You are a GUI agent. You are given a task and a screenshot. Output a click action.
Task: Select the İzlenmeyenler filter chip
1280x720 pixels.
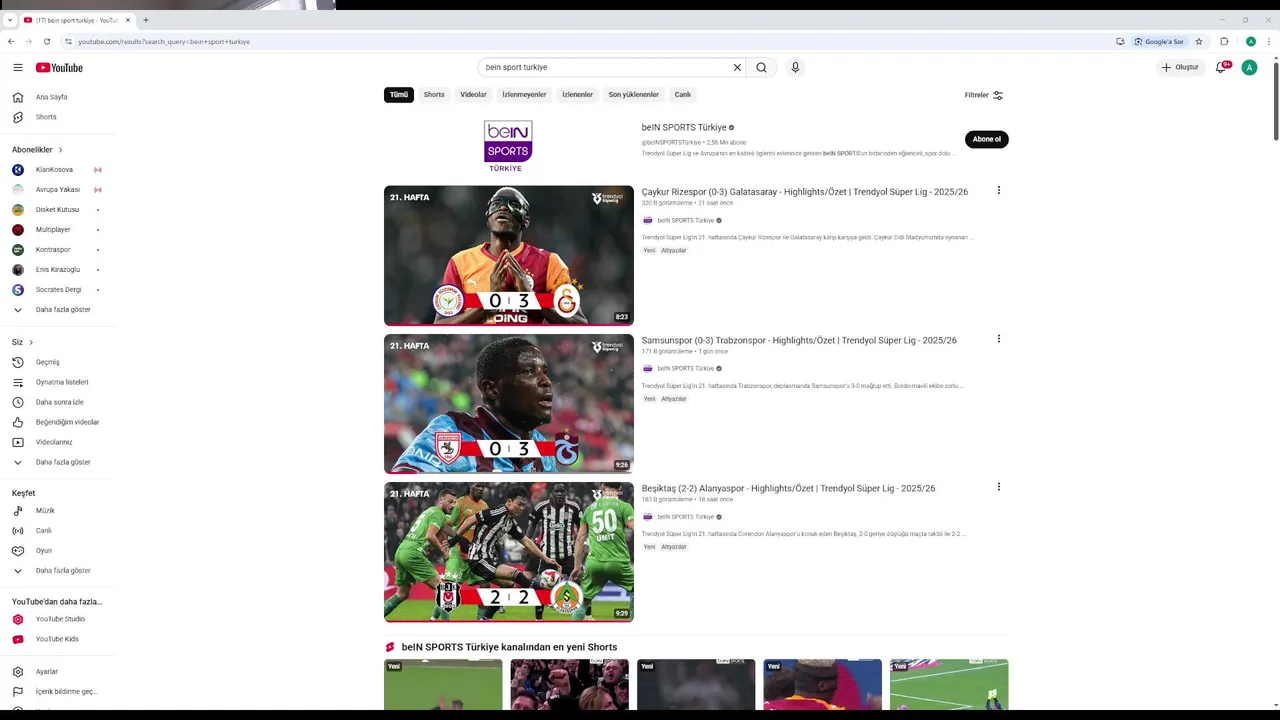(524, 95)
